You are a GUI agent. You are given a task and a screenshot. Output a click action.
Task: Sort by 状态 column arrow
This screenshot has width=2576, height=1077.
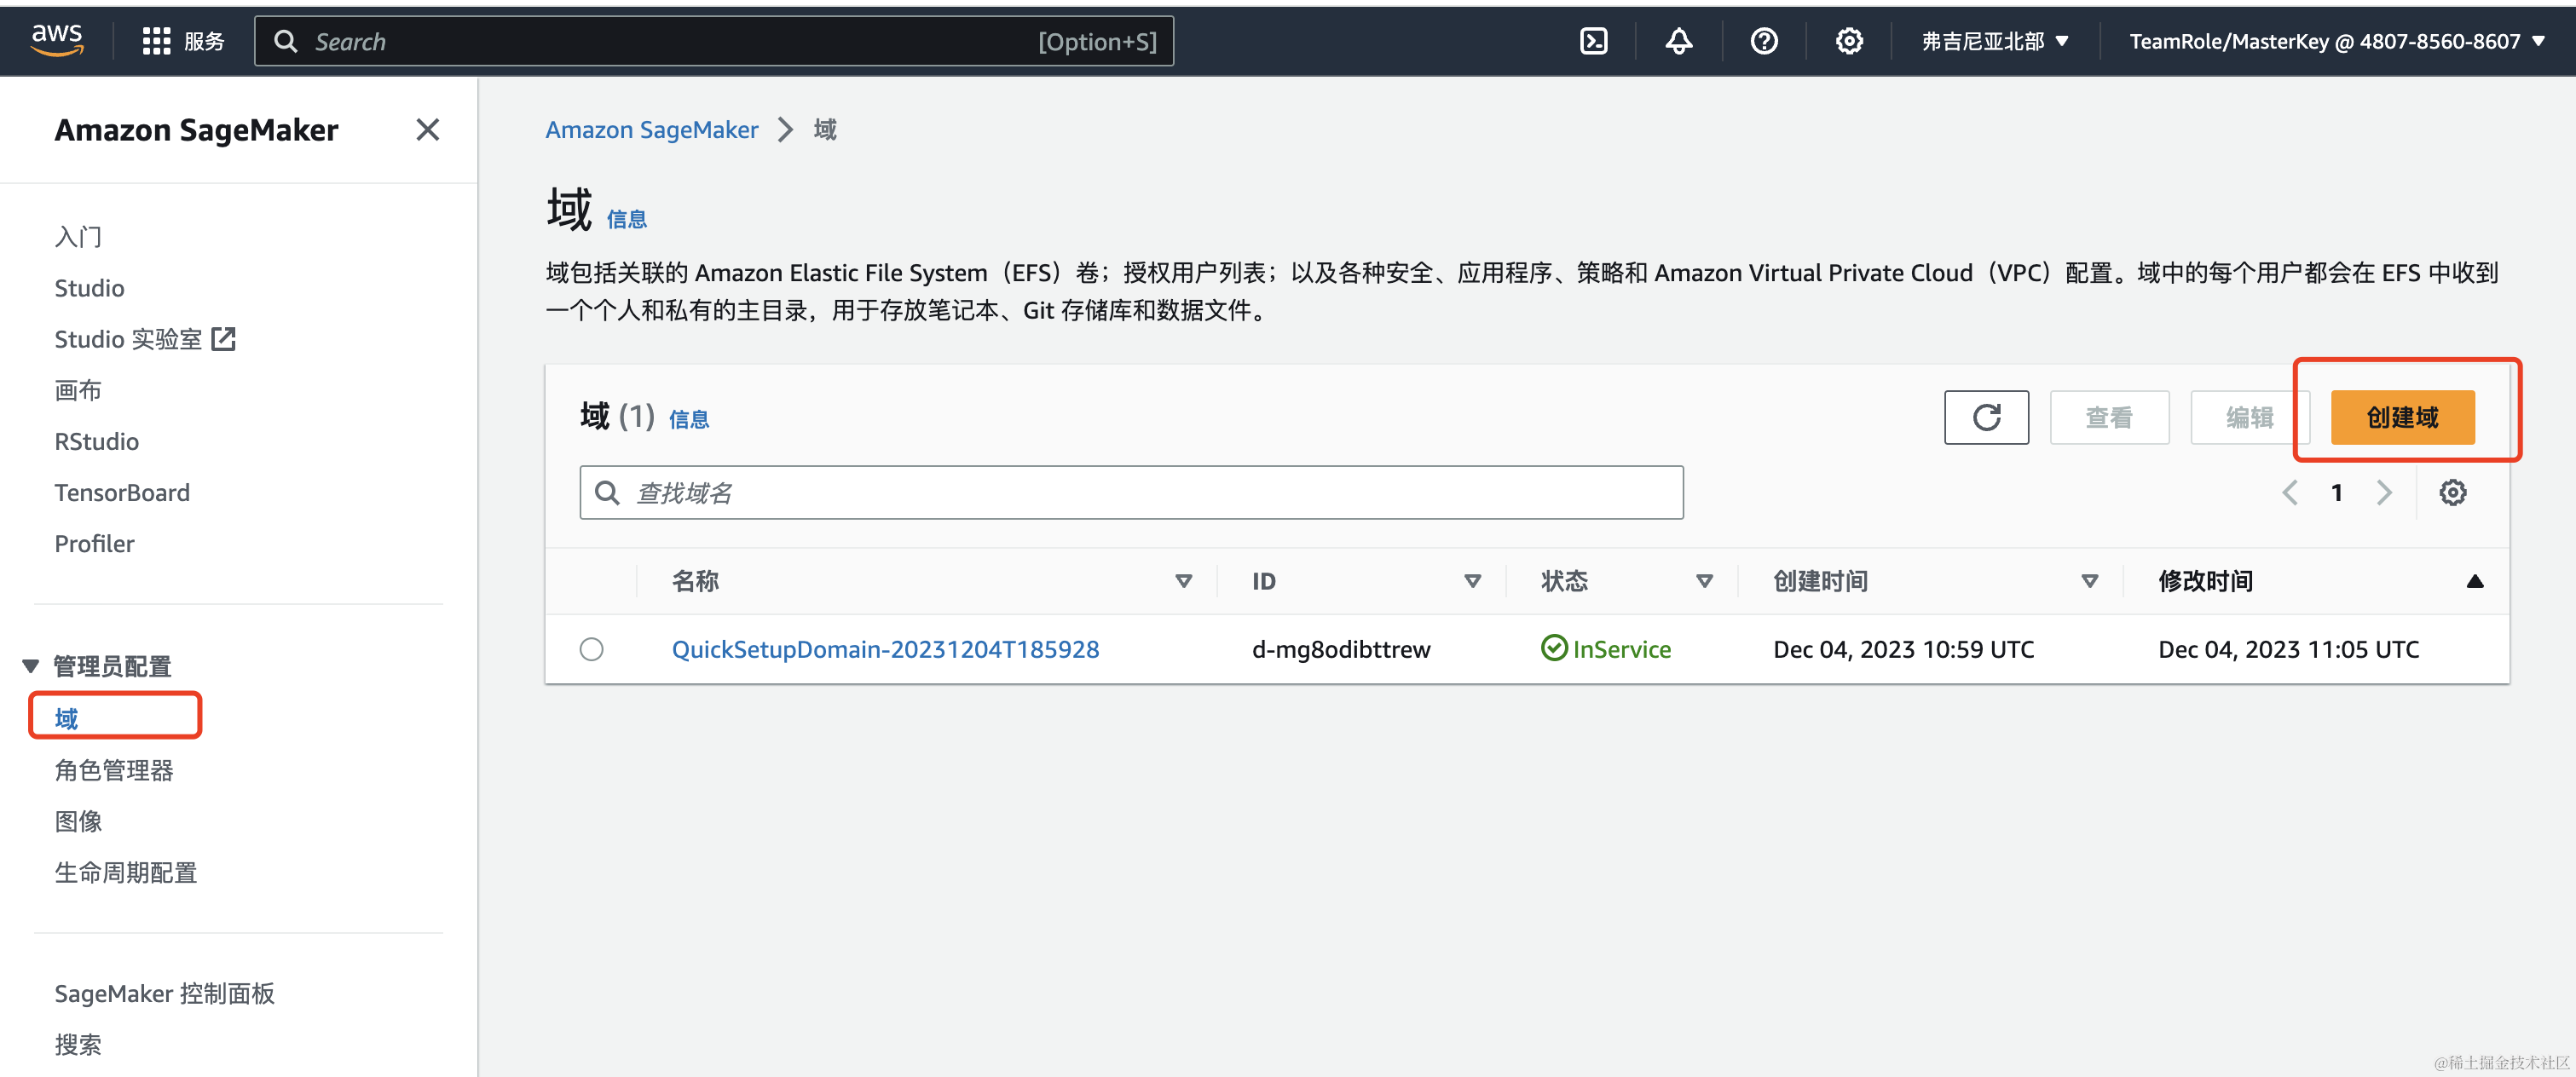1704,581
